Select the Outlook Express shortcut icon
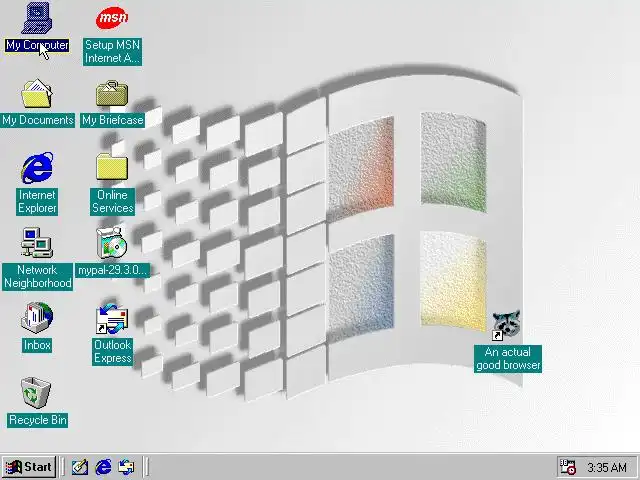The width and height of the screenshot is (640, 480). point(112,319)
